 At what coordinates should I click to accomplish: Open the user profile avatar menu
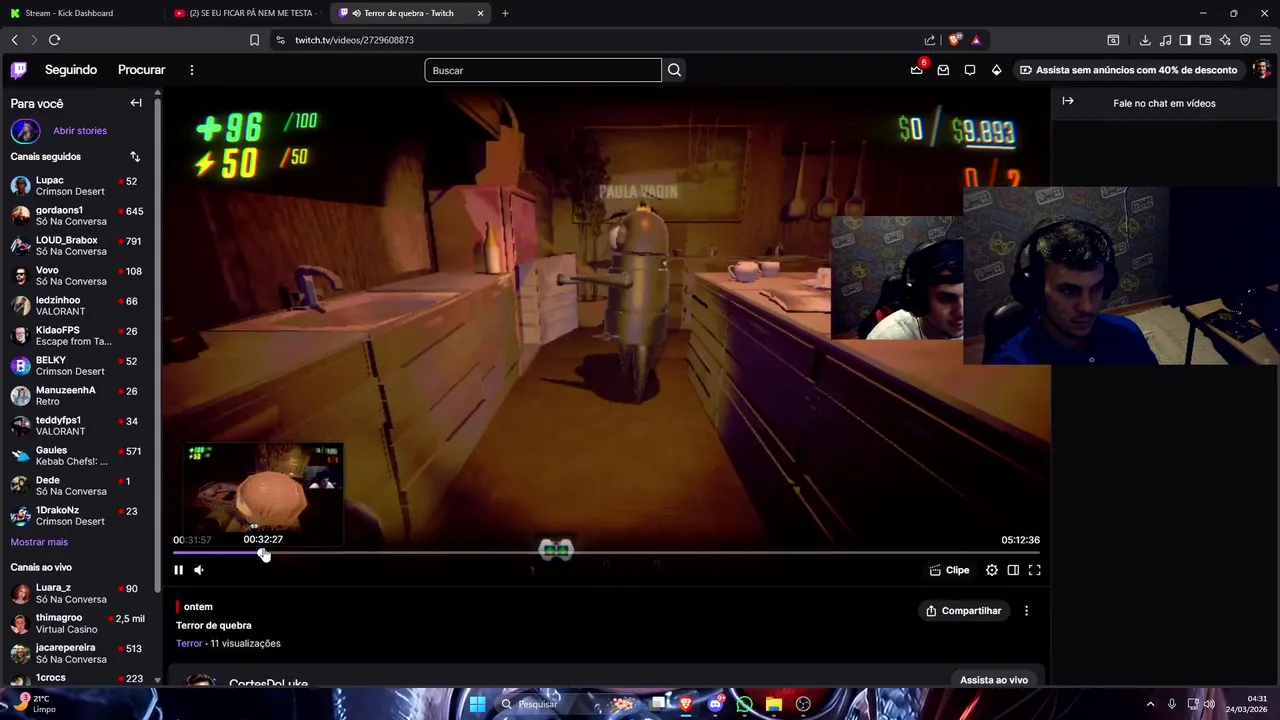[1262, 70]
